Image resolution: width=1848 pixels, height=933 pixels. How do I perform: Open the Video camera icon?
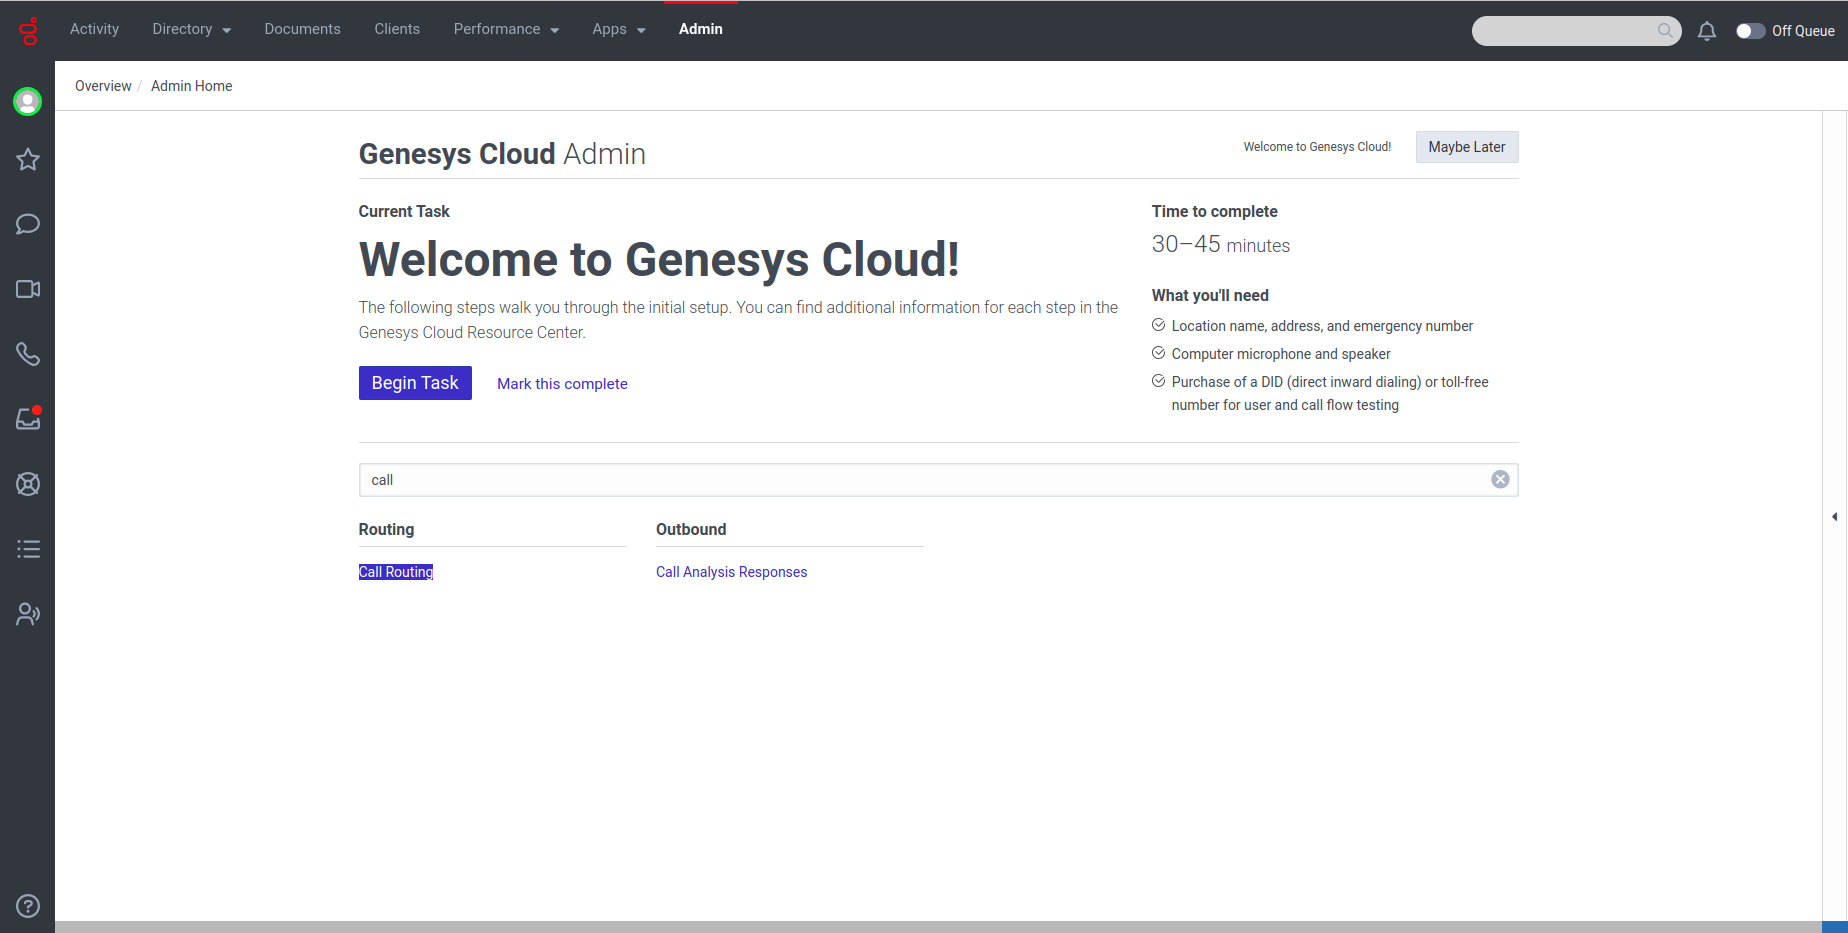tap(28, 289)
